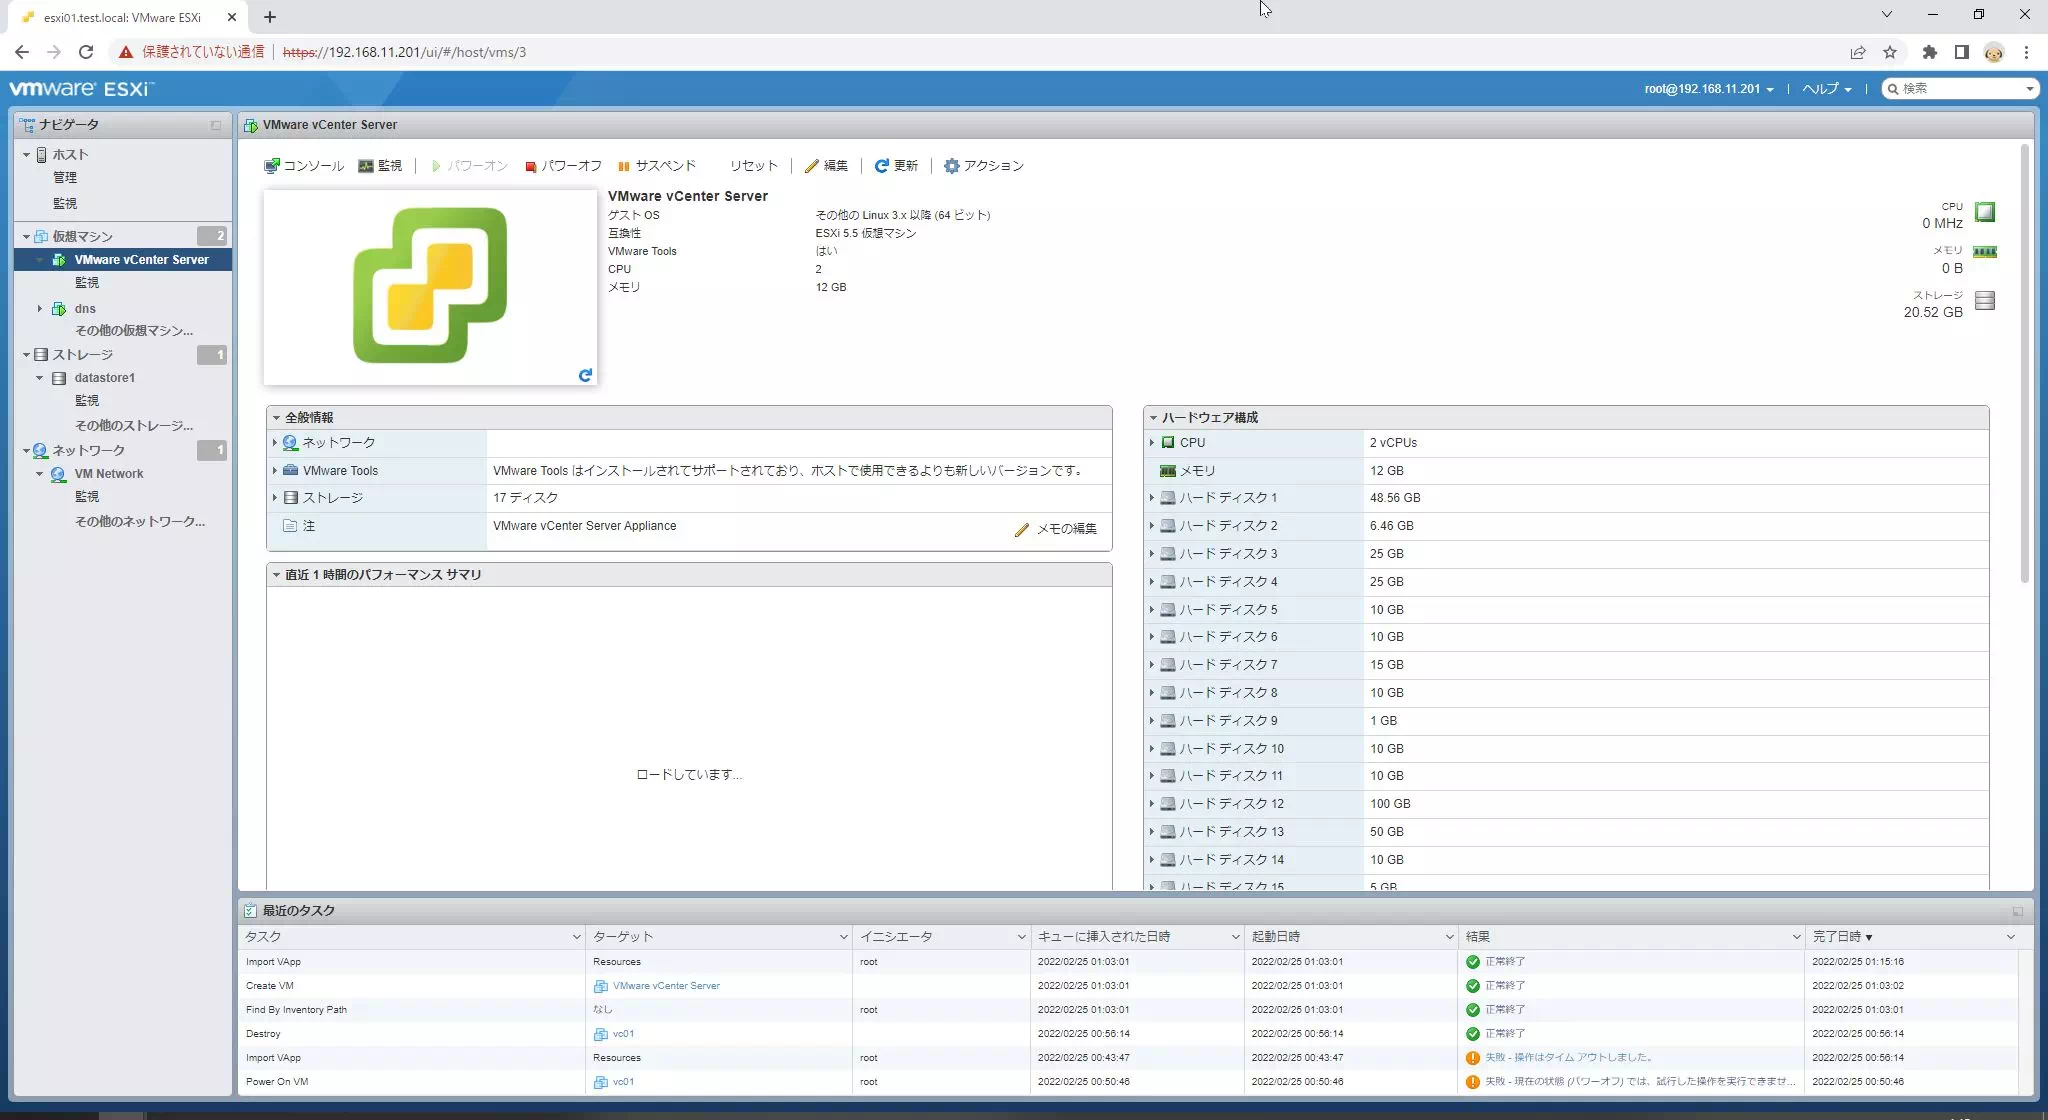Collapse the ネットワーク navigator node
This screenshot has height=1120, width=2048.
pyautogui.click(x=27, y=451)
